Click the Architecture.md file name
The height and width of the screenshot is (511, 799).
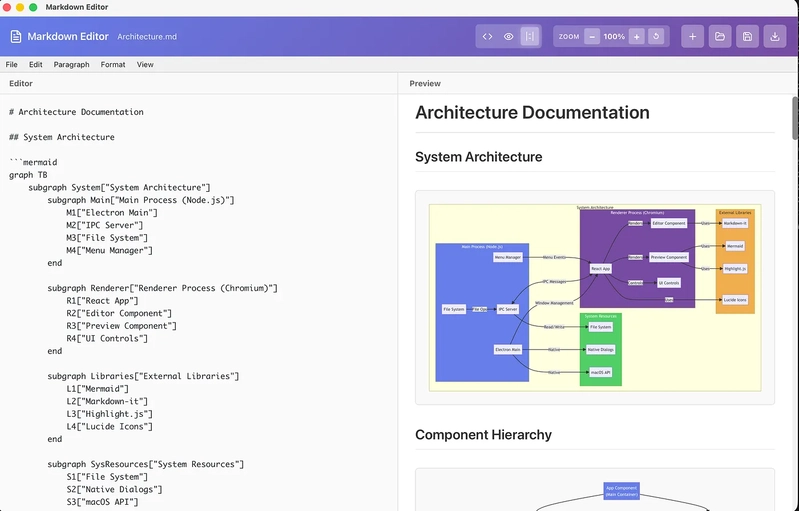(x=147, y=37)
